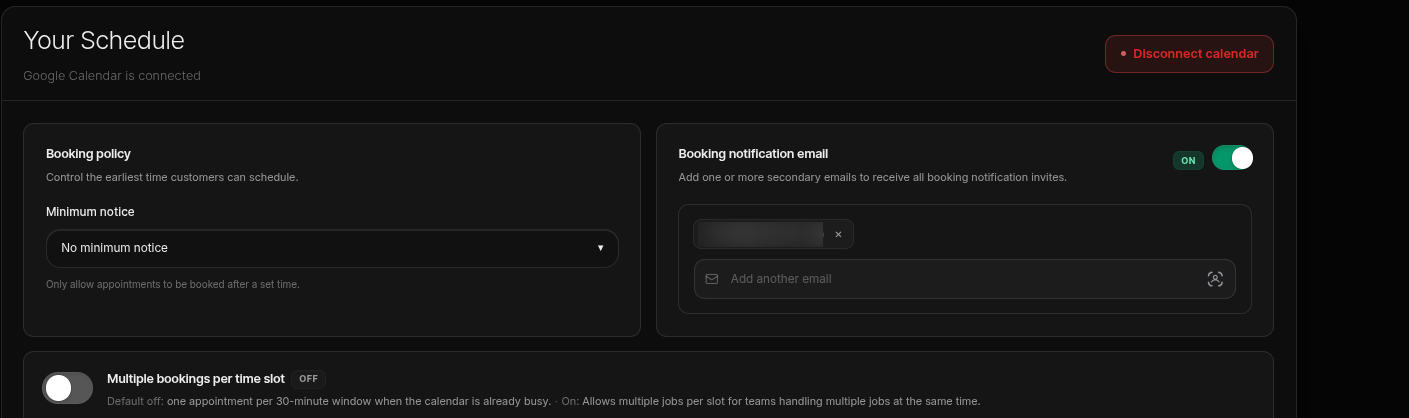Open the Minimum notice dropdown
Viewport: 1409px width, 418px height.
[x=332, y=248]
